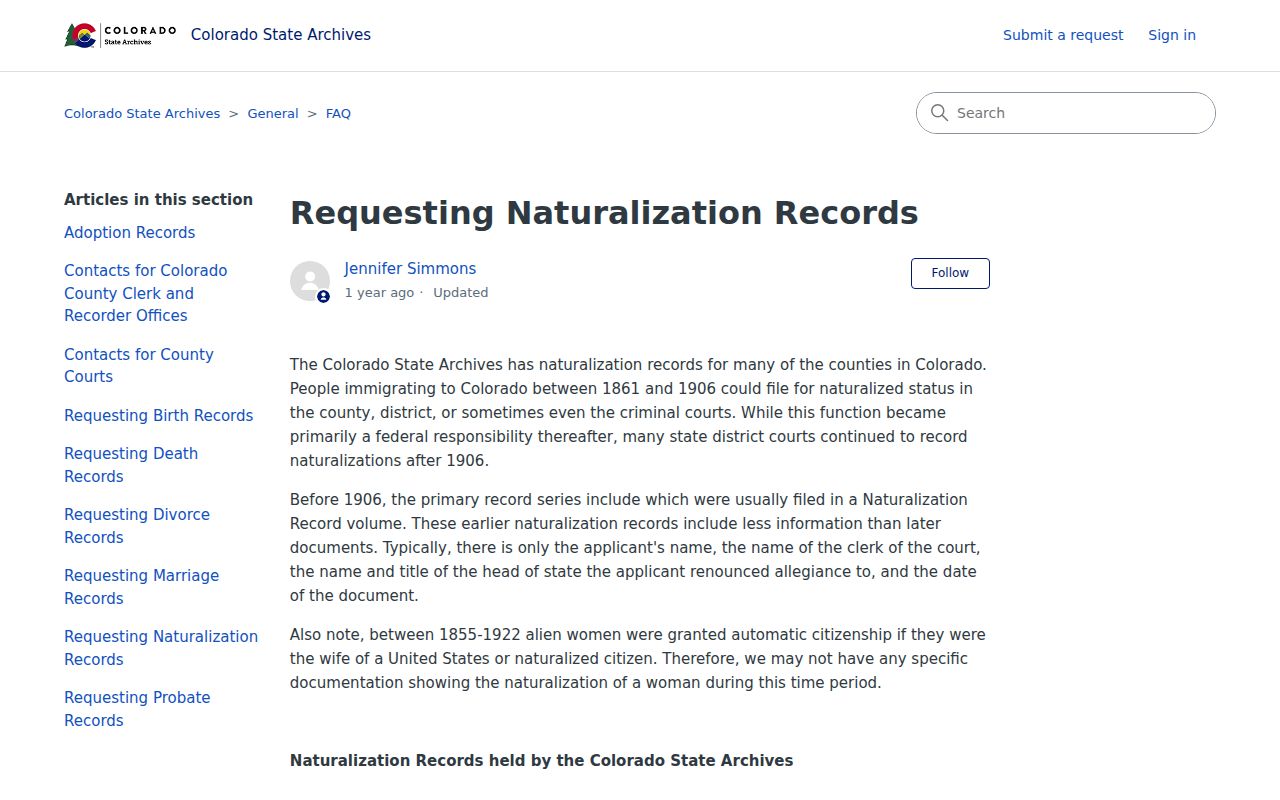Click the search magnifier icon
The width and height of the screenshot is (1280, 800).
click(939, 113)
